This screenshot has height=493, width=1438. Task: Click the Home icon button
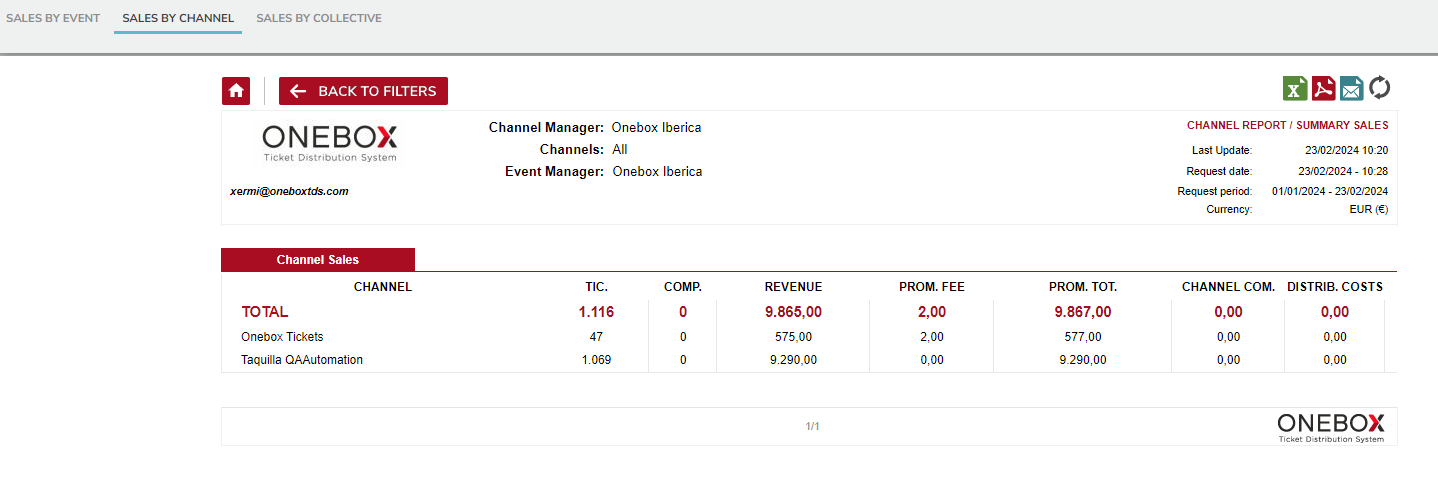click(236, 91)
